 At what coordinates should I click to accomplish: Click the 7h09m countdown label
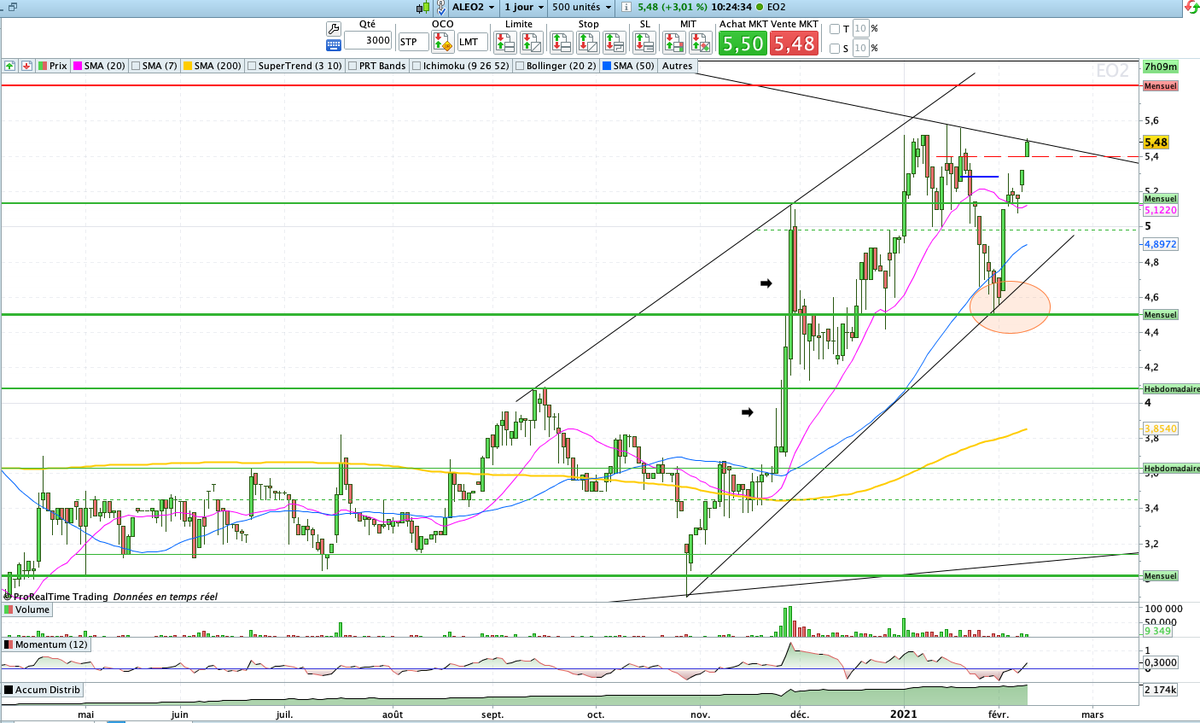[x=1159, y=66]
